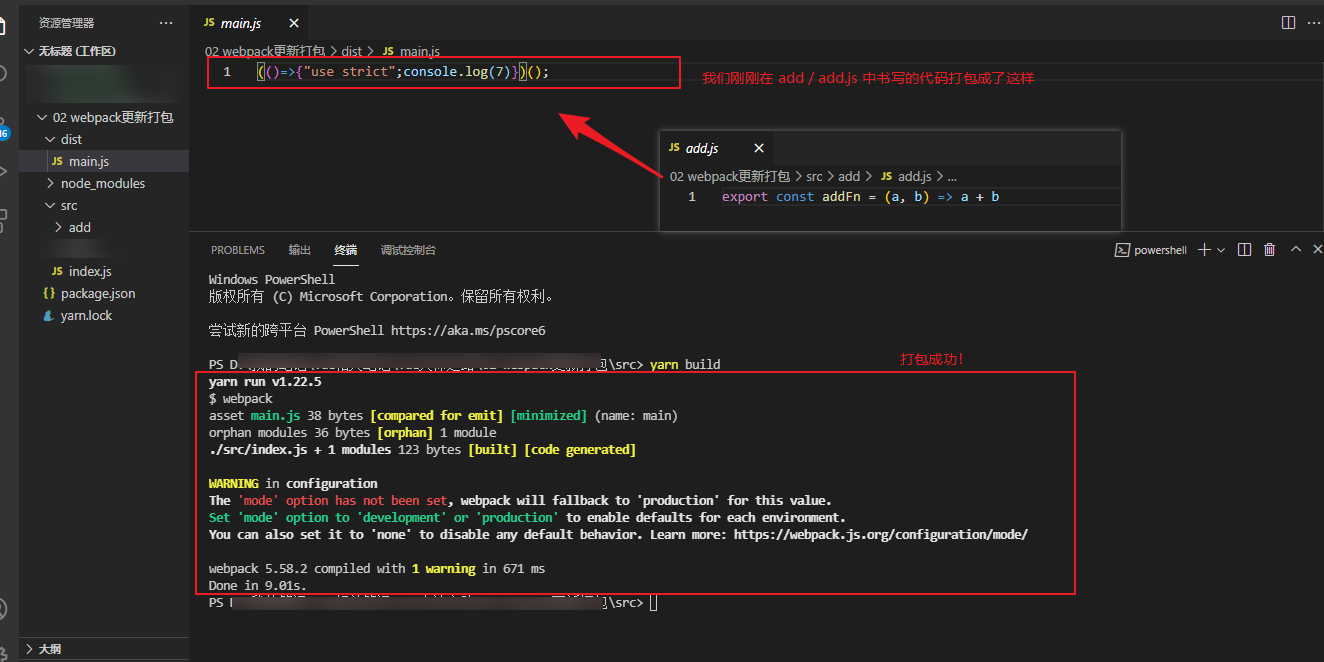The image size is (1324, 662).
Task: Create a new terminal with plus icon
Action: 1205,250
